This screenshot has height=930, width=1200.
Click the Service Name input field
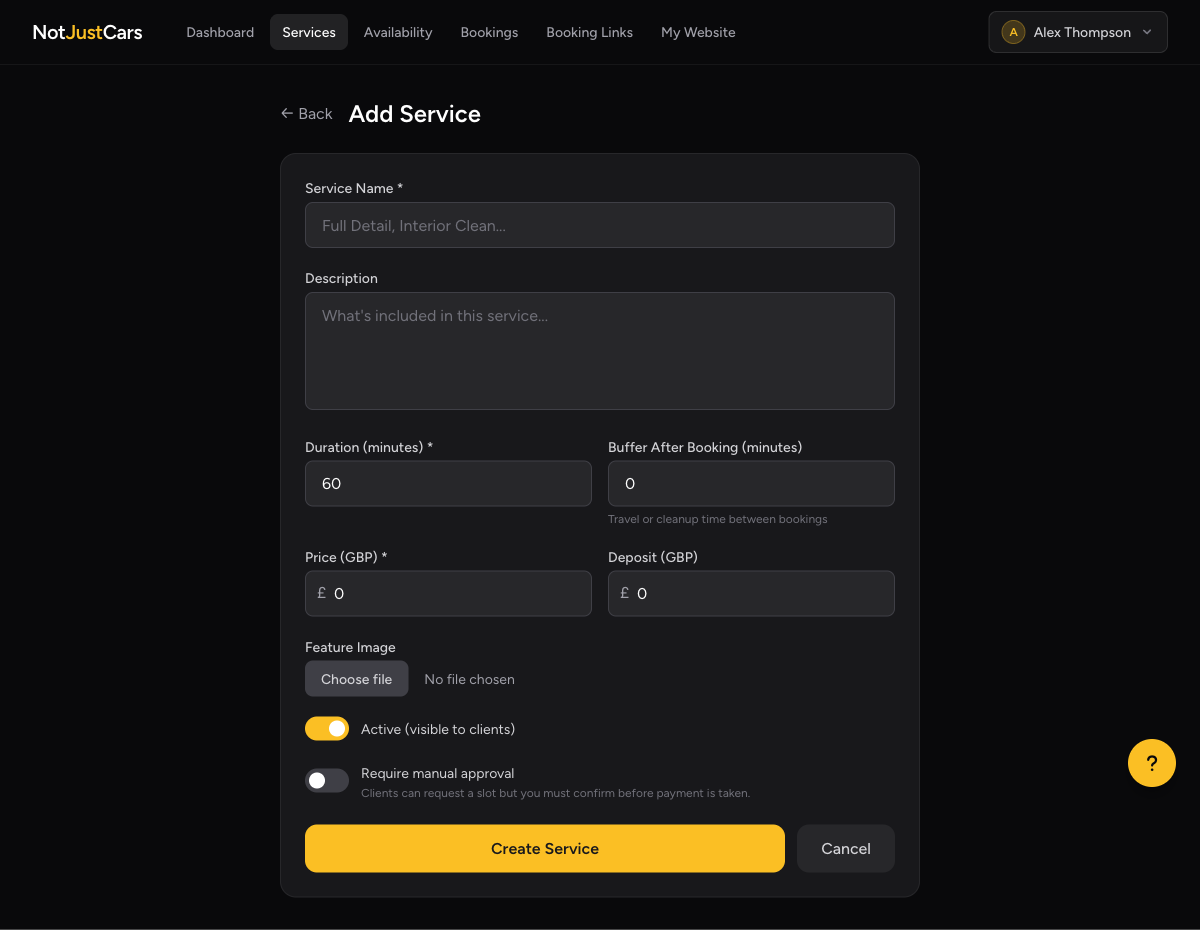pyautogui.click(x=600, y=225)
